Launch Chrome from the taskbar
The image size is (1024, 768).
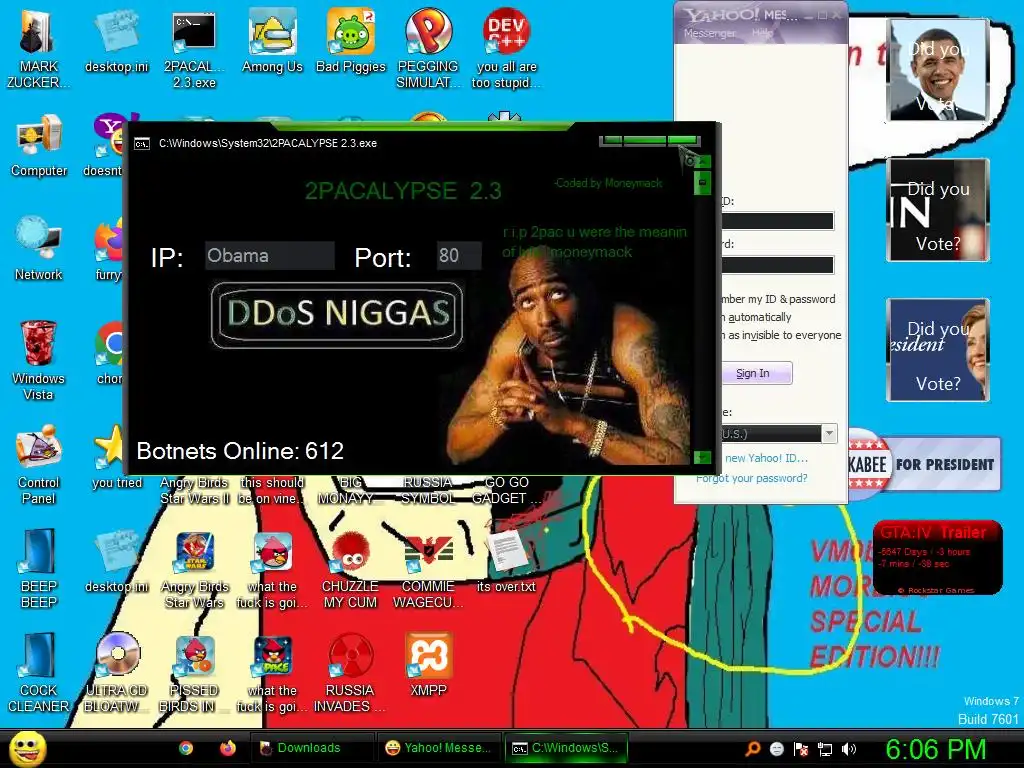coord(186,748)
